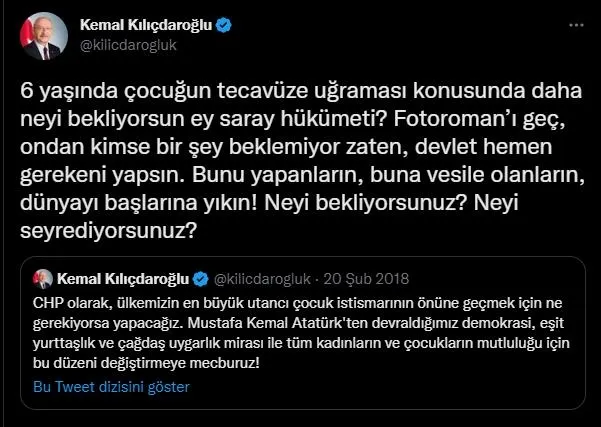
Task: Click the verified badge in the quoted tweet
Action: [x=199, y=277]
